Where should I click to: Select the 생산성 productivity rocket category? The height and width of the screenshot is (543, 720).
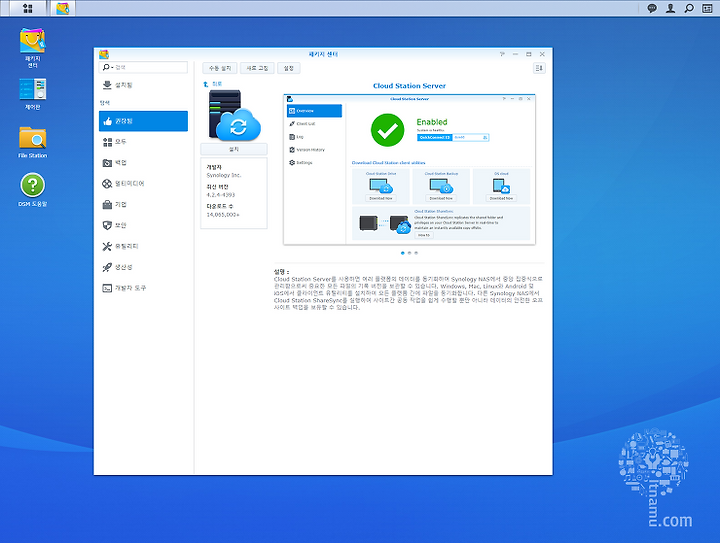tap(143, 267)
